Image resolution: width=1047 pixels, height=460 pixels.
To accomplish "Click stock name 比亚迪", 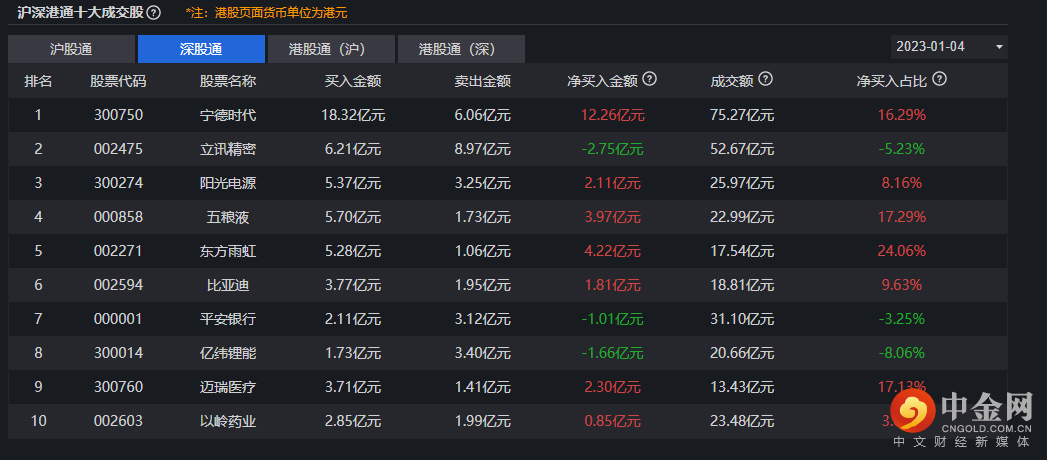I will (228, 285).
